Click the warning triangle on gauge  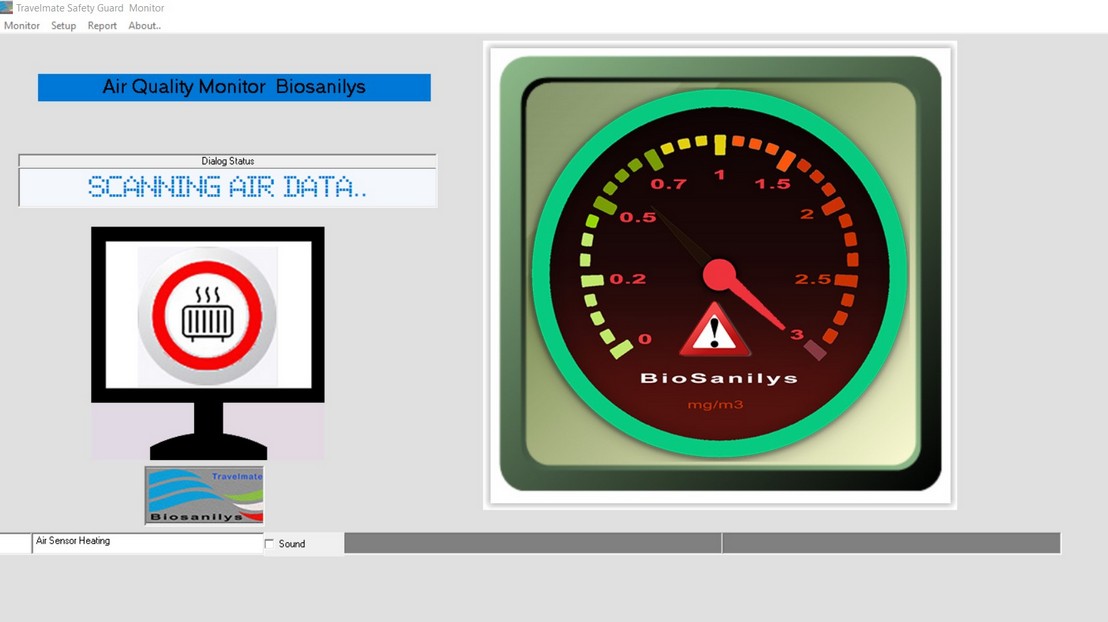(714, 331)
